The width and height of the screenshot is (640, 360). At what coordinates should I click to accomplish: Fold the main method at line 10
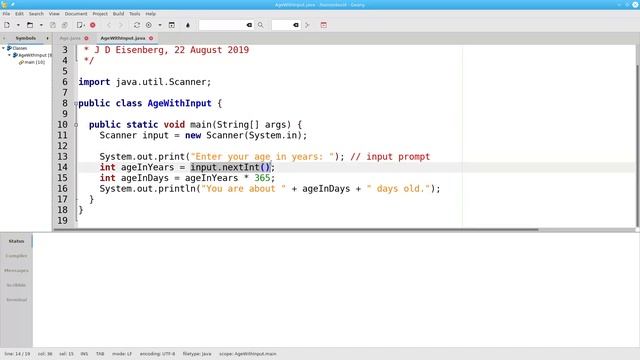(x=76, y=124)
